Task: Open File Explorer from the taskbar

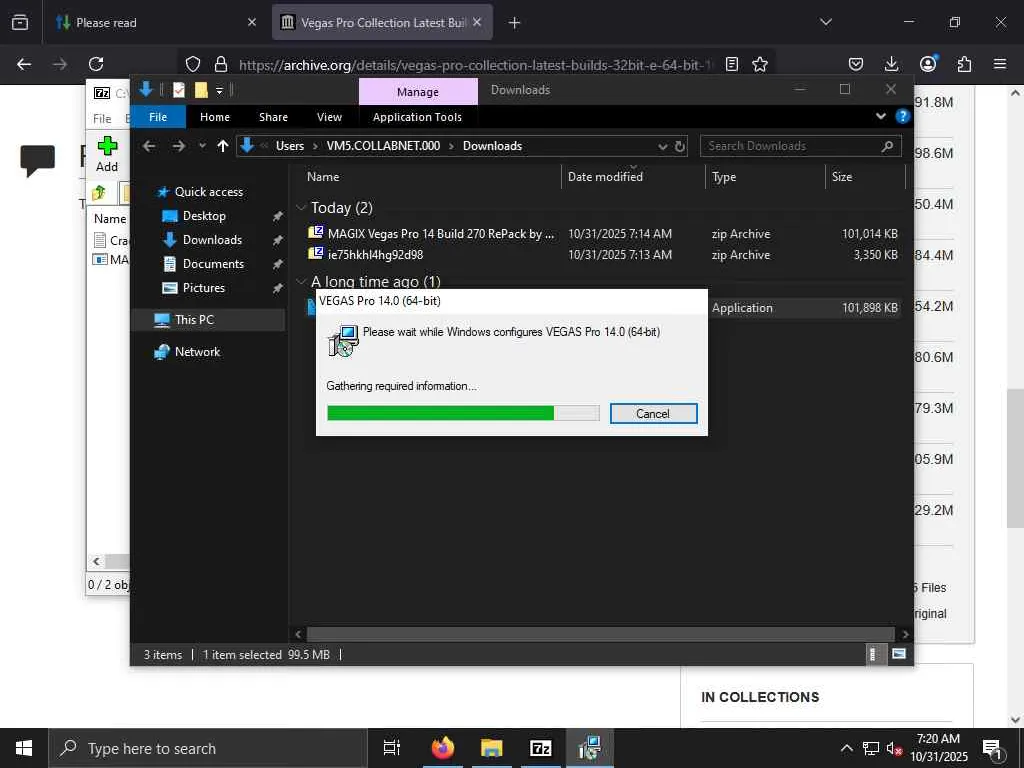Action: pos(492,748)
